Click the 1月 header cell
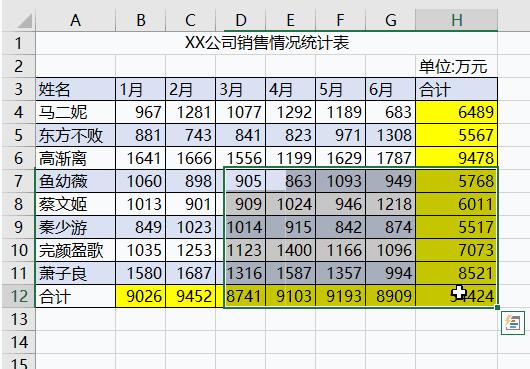The width and height of the screenshot is (530, 369). click(140, 89)
